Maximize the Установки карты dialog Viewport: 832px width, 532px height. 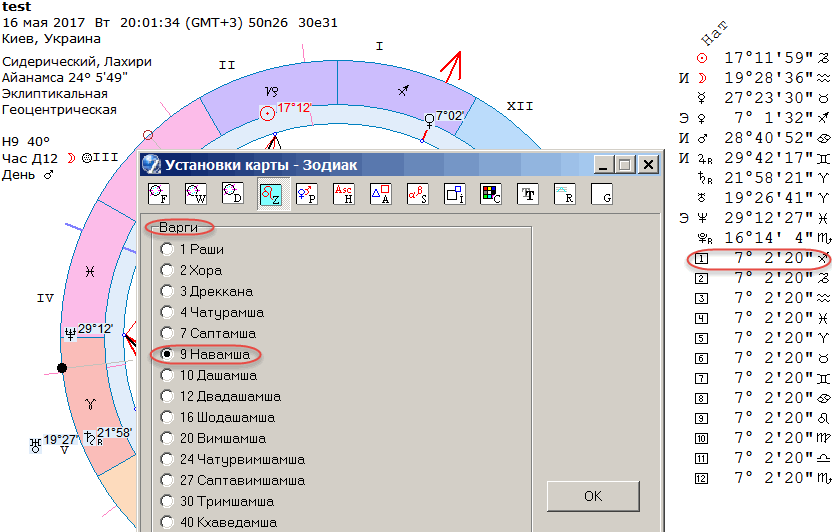point(625,165)
